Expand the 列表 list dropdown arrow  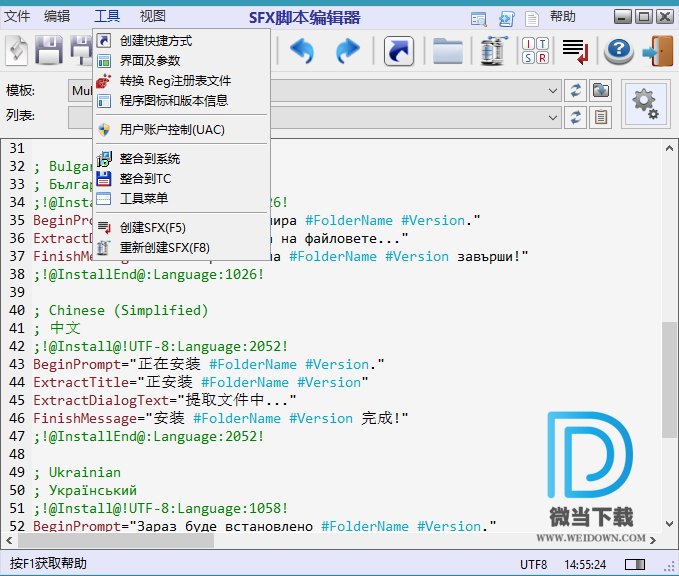[553, 117]
